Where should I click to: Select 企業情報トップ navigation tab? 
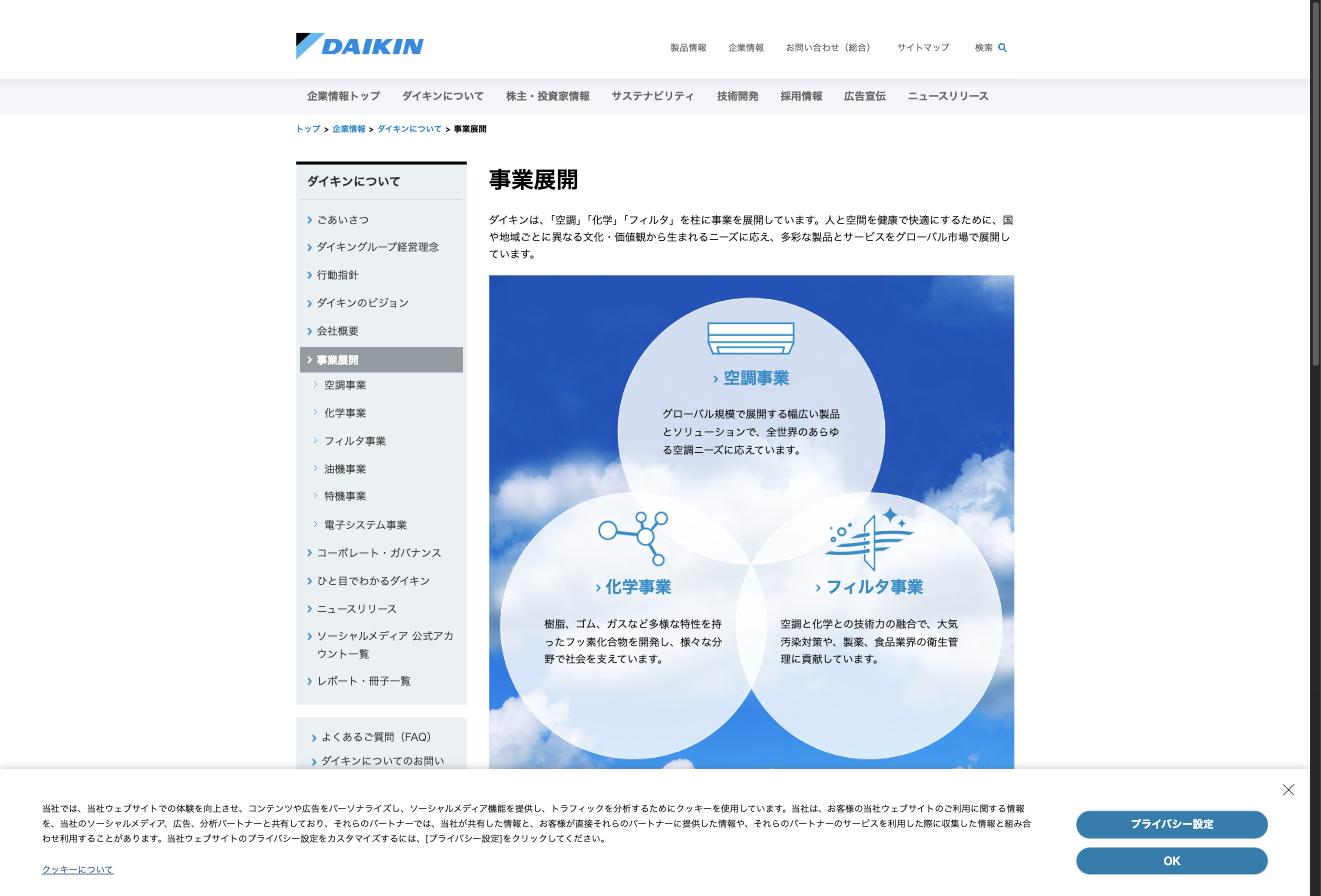click(x=343, y=96)
